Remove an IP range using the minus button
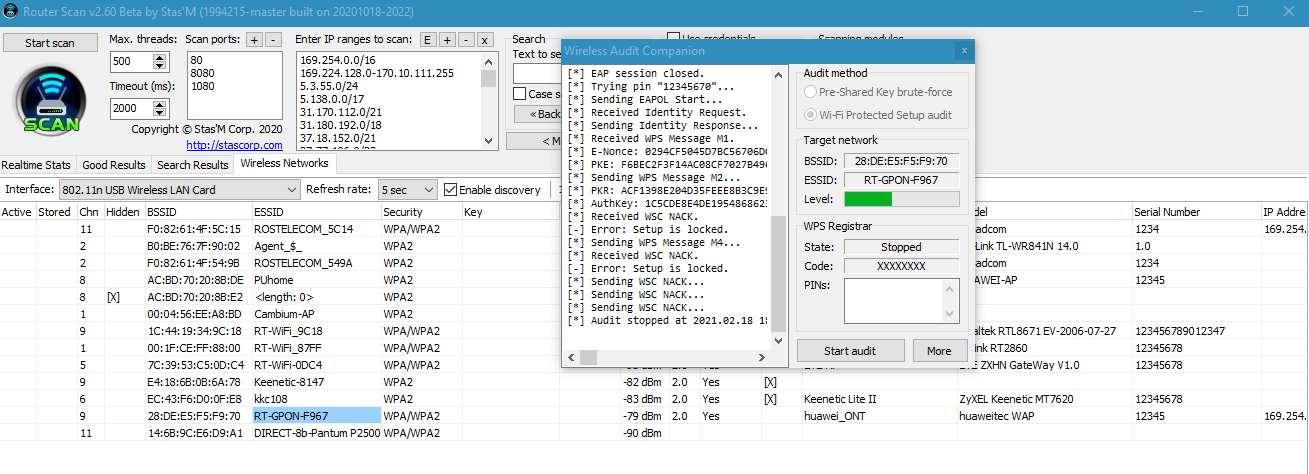The width and height of the screenshot is (1309, 474). coord(465,40)
